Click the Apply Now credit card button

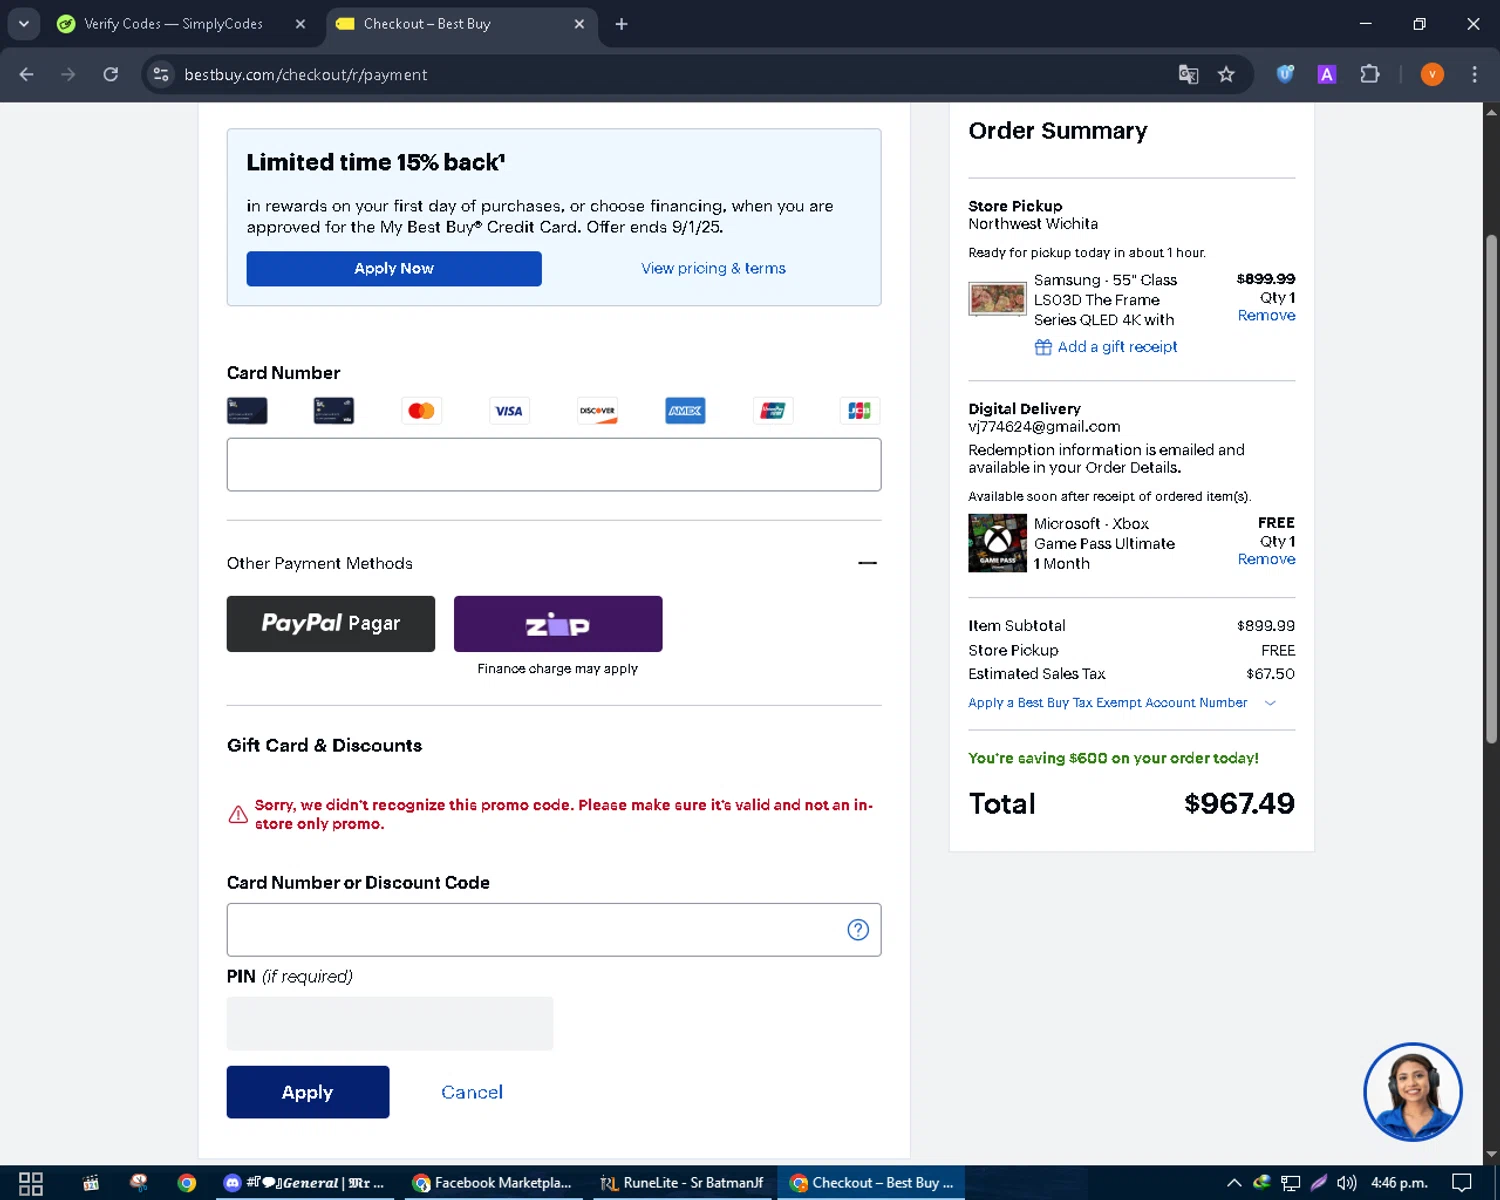394,268
